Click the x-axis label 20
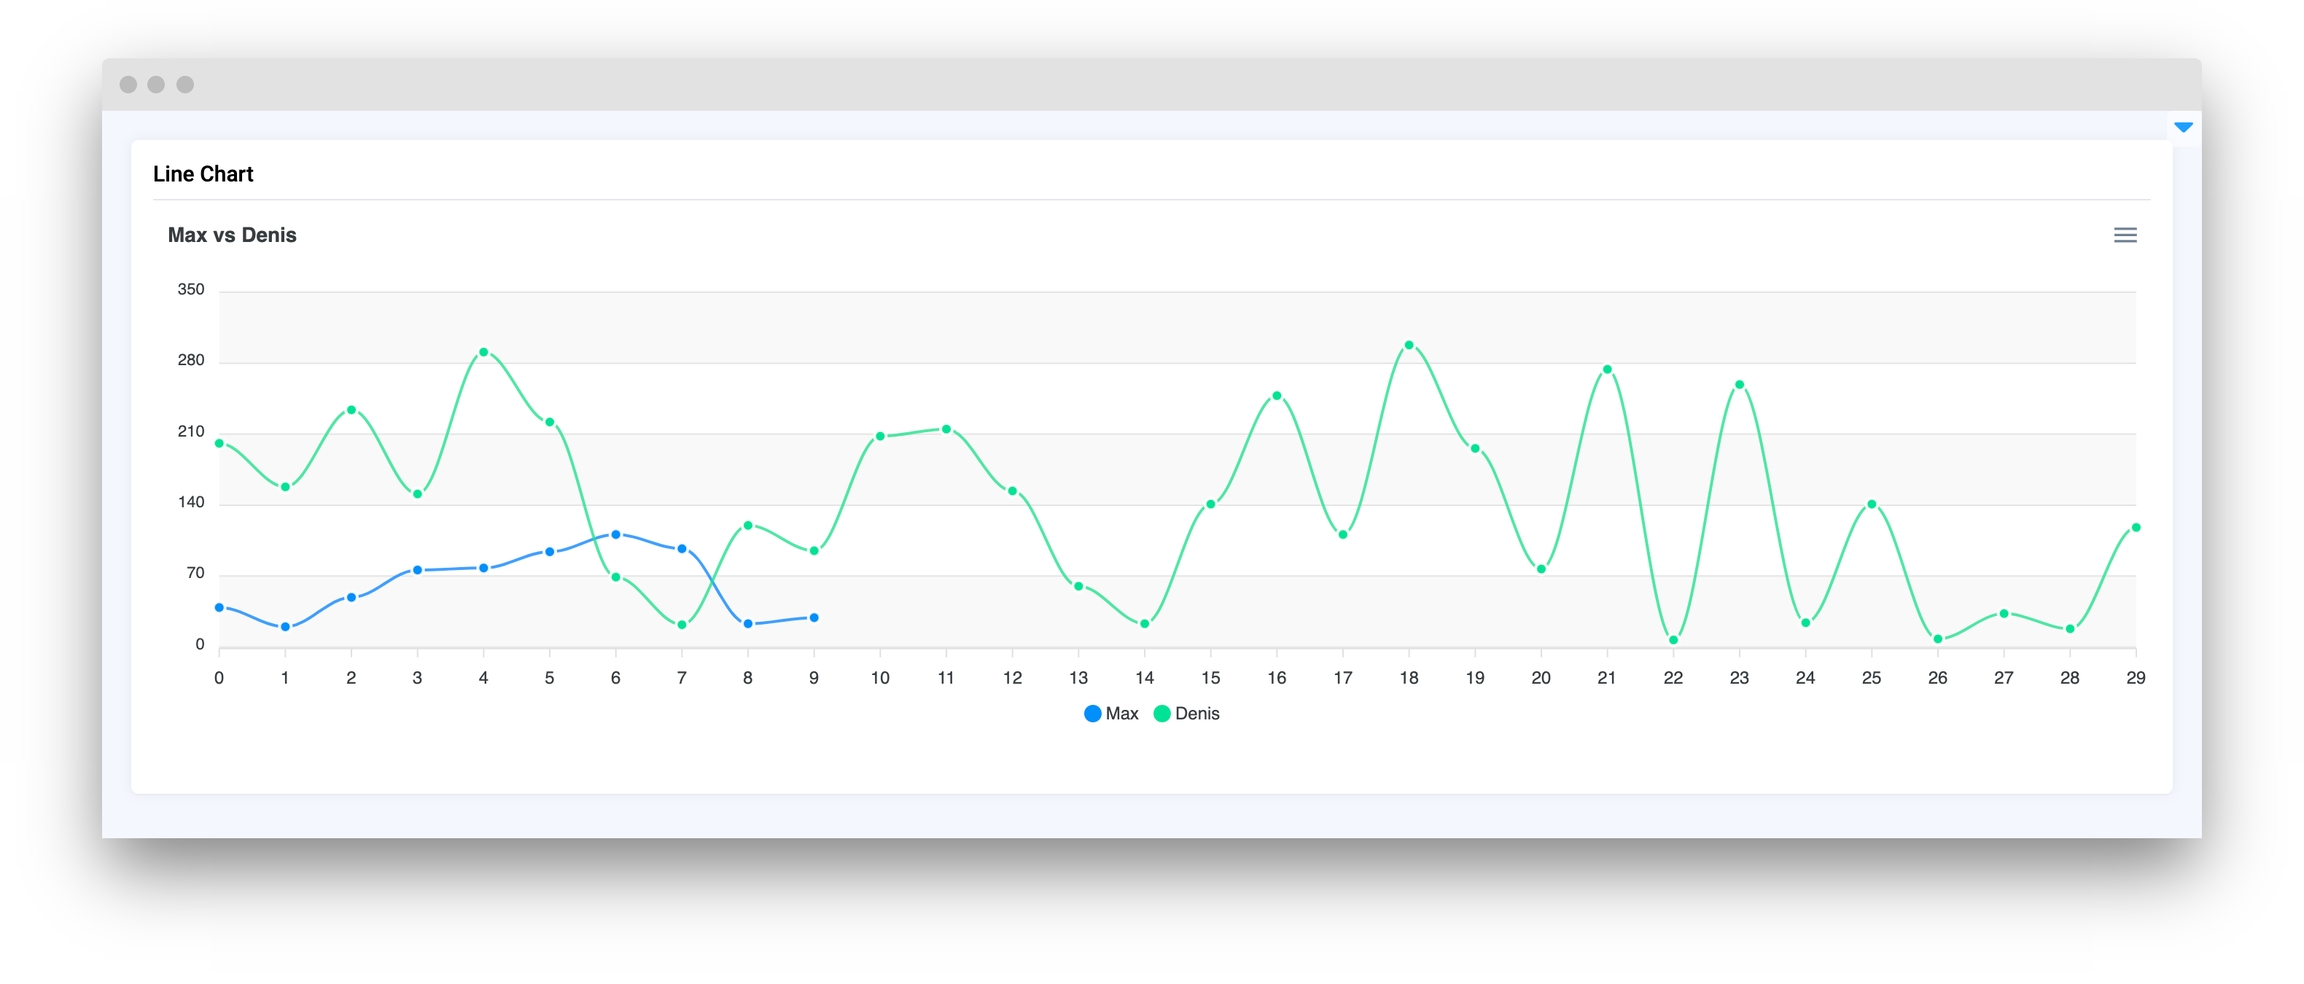The image size is (2304, 984). click(1541, 678)
